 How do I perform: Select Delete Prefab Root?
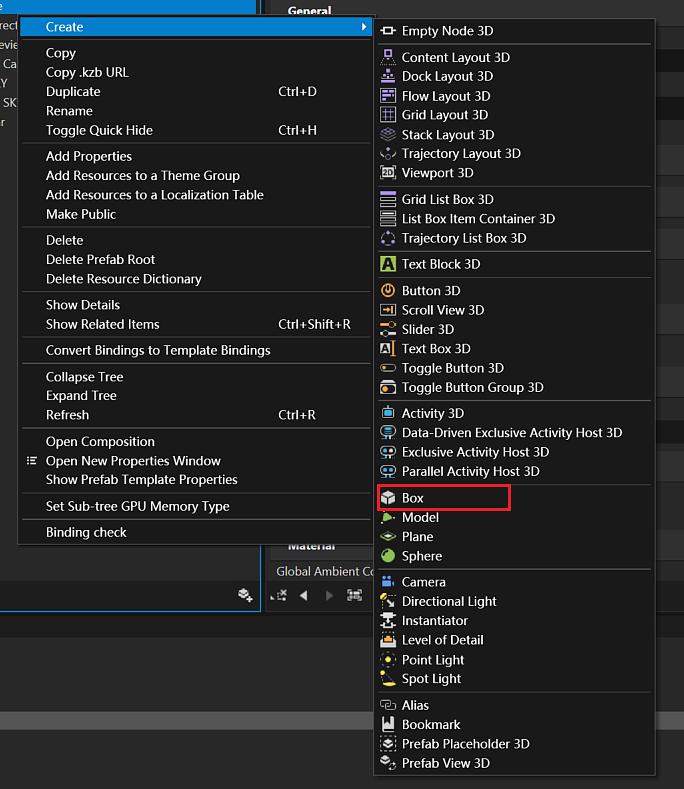100,260
